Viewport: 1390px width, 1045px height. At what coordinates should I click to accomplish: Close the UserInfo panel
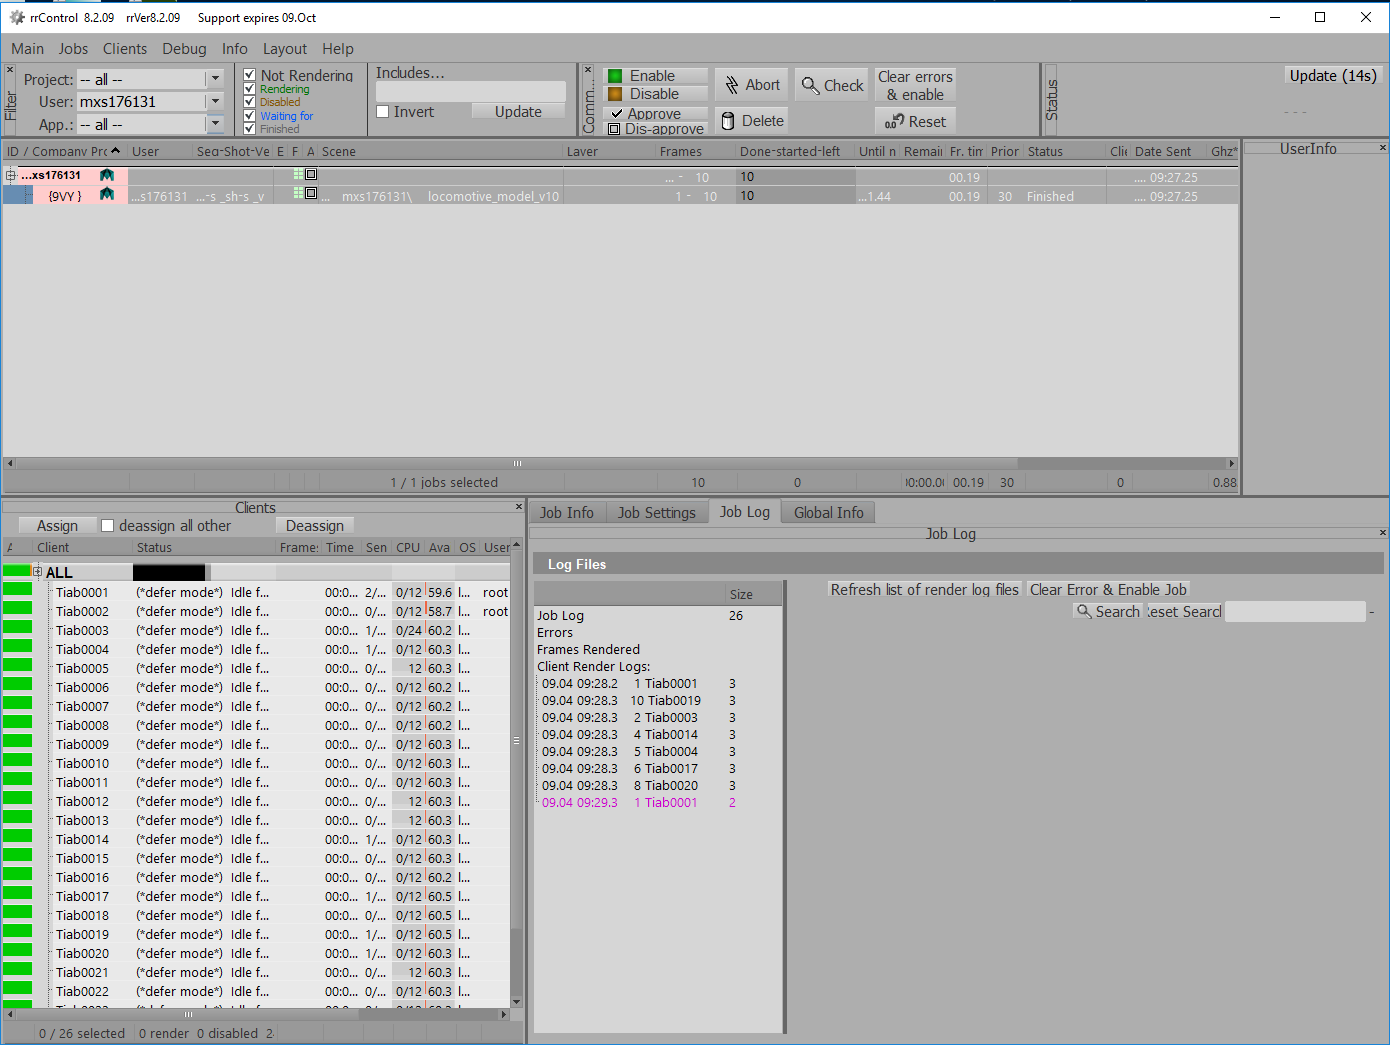pyautogui.click(x=1383, y=148)
